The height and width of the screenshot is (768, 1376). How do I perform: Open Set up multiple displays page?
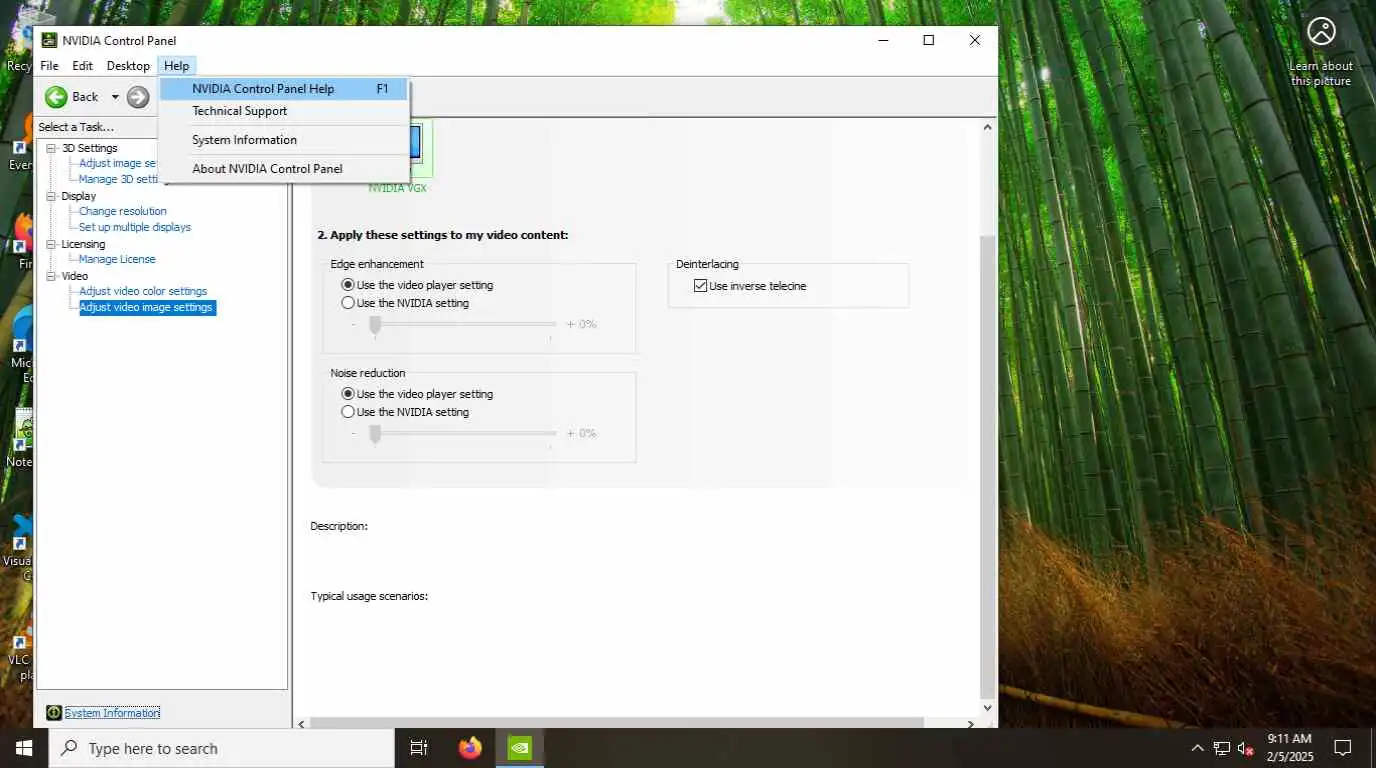[x=135, y=227]
